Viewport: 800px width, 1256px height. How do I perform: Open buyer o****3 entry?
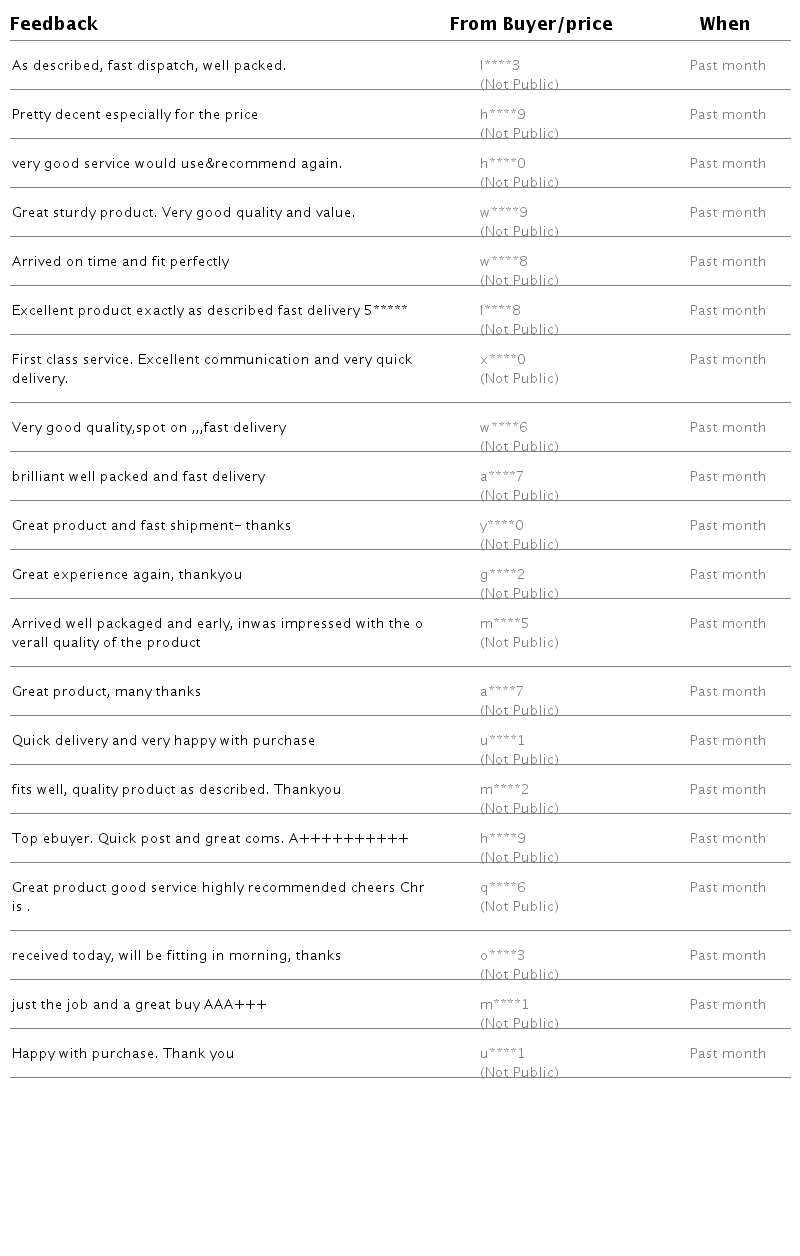pyautogui.click(x=502, y=956)
